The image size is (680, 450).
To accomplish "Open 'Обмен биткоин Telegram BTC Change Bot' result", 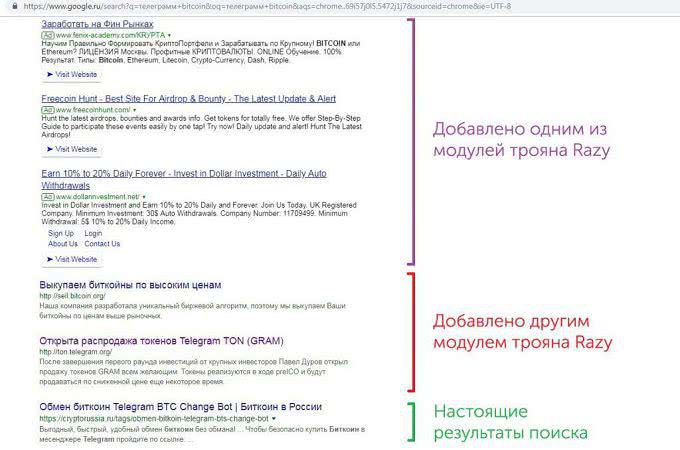I will click(180, 407).
